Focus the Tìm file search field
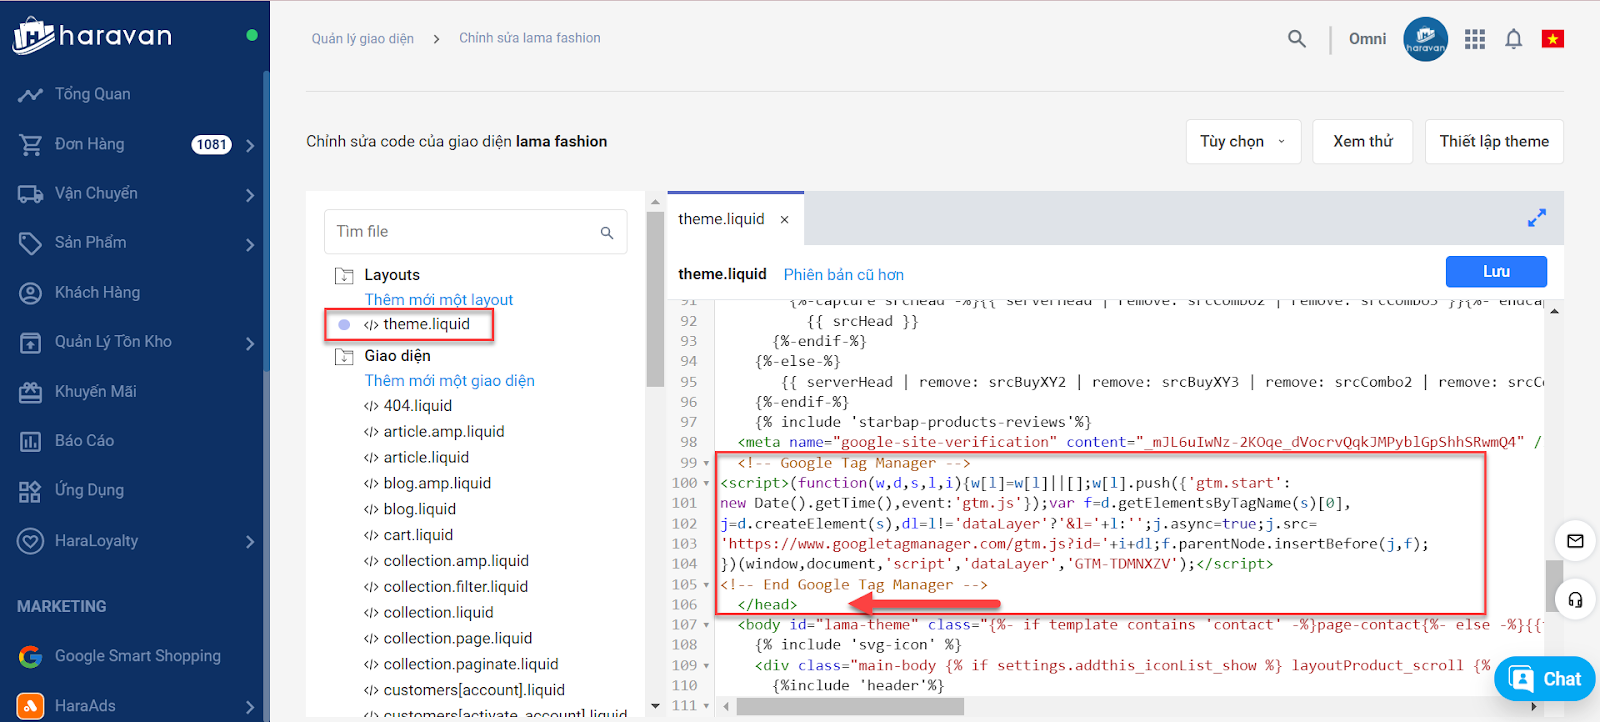 coord(462,232)
